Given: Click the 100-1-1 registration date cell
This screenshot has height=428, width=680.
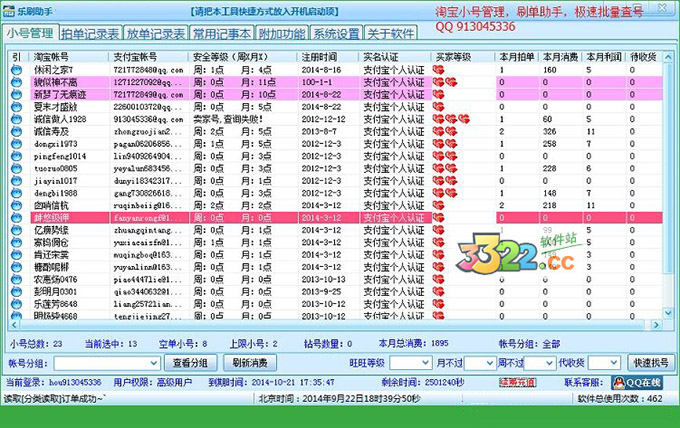Looking at the screenshot, I should (x=317, y=82).
